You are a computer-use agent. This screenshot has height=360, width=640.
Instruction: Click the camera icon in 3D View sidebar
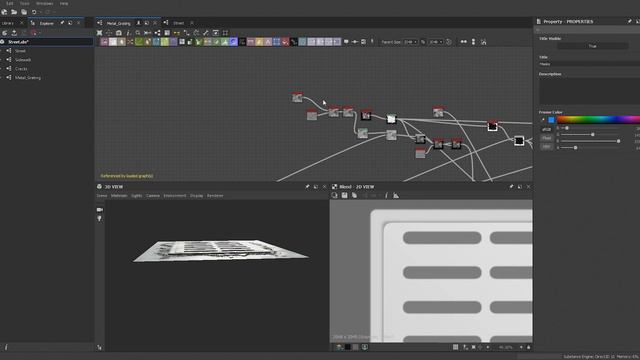[100, 210]
